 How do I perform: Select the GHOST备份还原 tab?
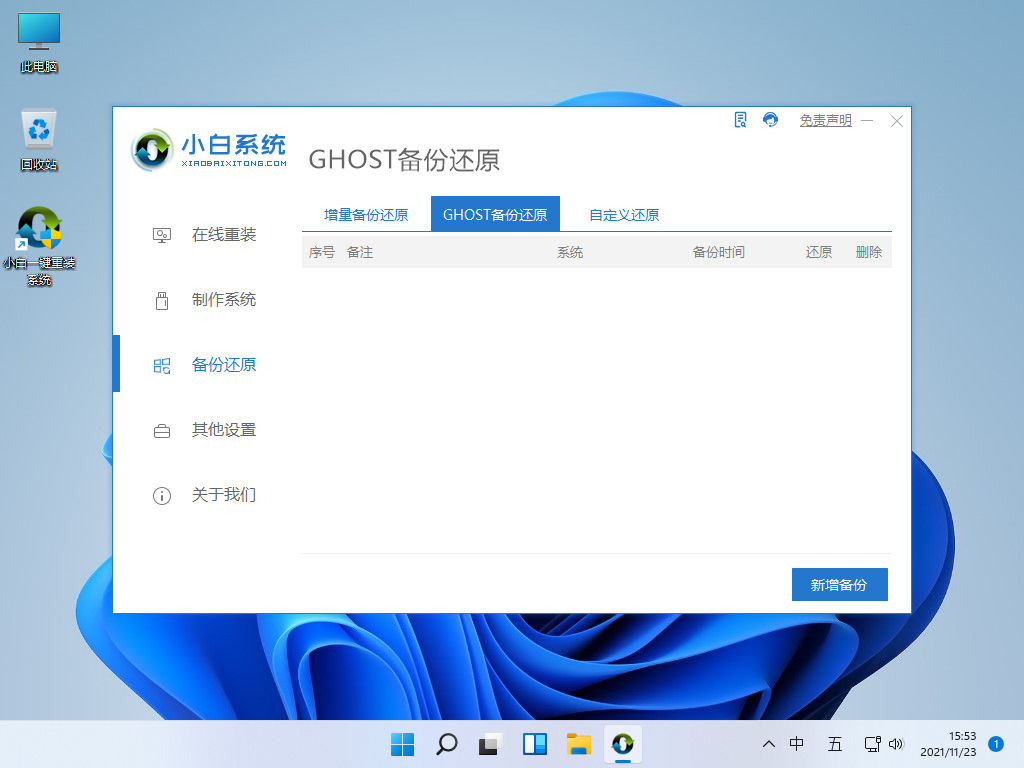click(495, 214)
